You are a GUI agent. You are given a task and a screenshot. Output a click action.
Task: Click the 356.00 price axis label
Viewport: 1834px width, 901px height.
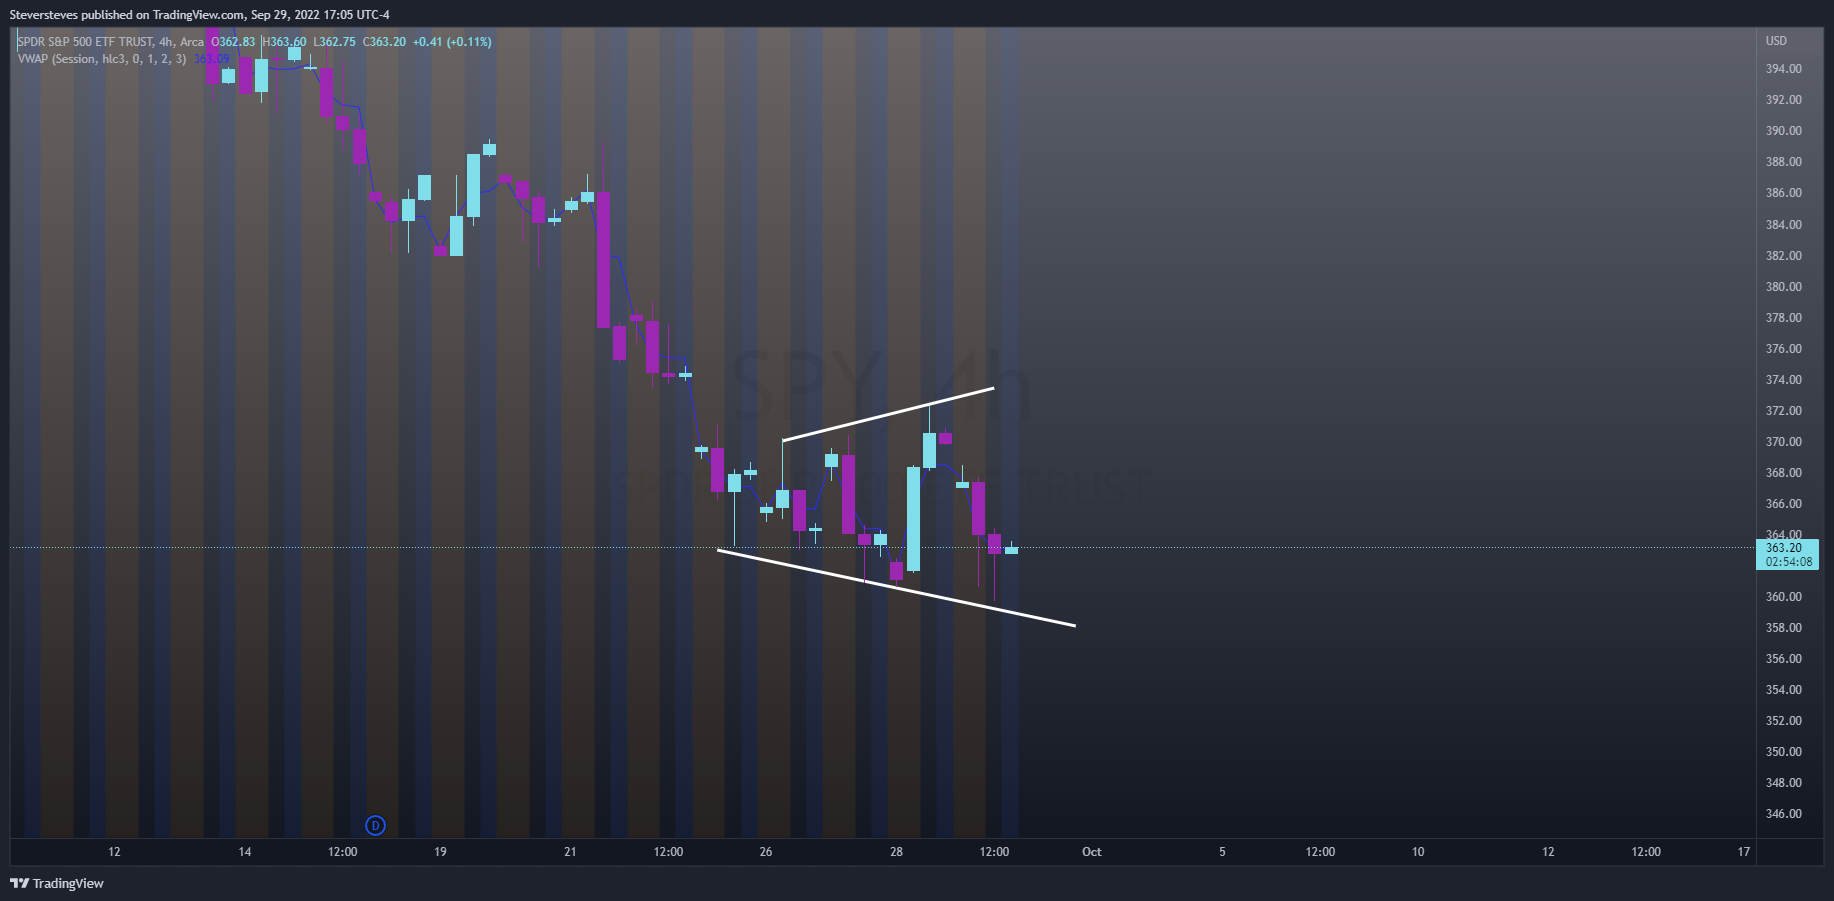(x=1783, y=659)
